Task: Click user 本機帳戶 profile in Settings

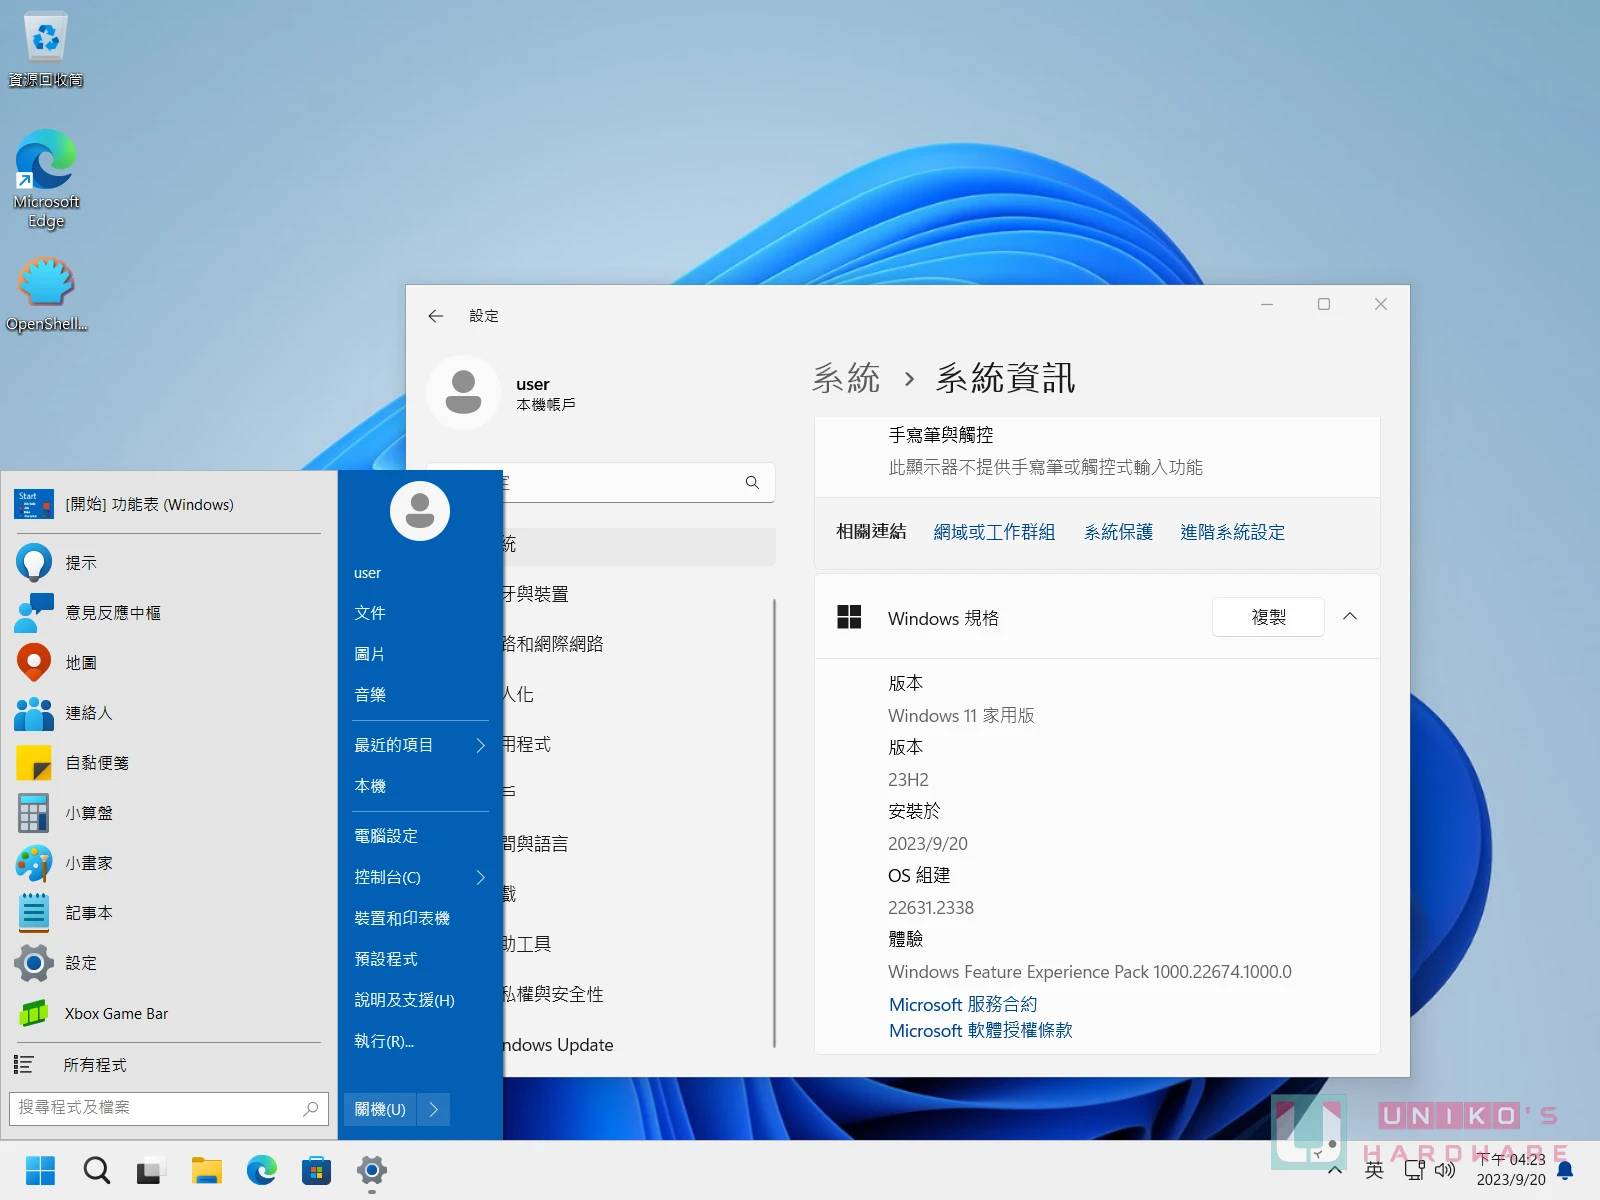Action: (502, 393)
